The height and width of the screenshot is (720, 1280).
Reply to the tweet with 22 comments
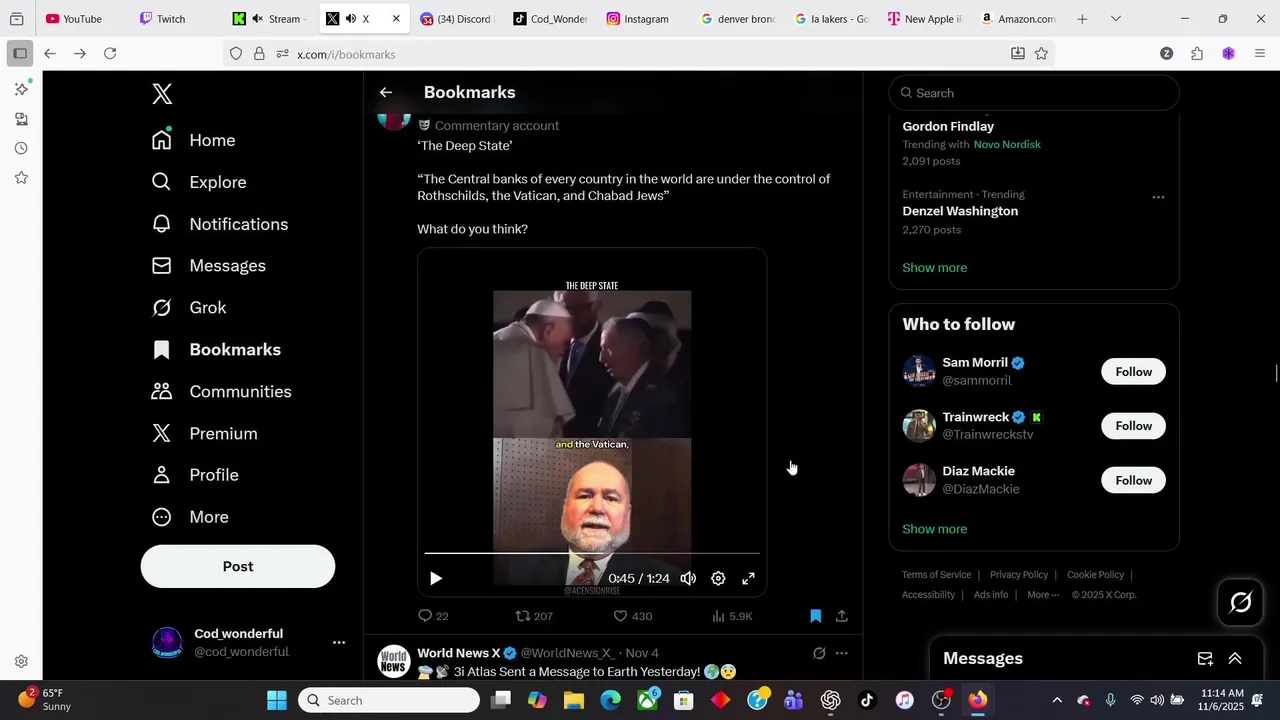pos(433,616)
